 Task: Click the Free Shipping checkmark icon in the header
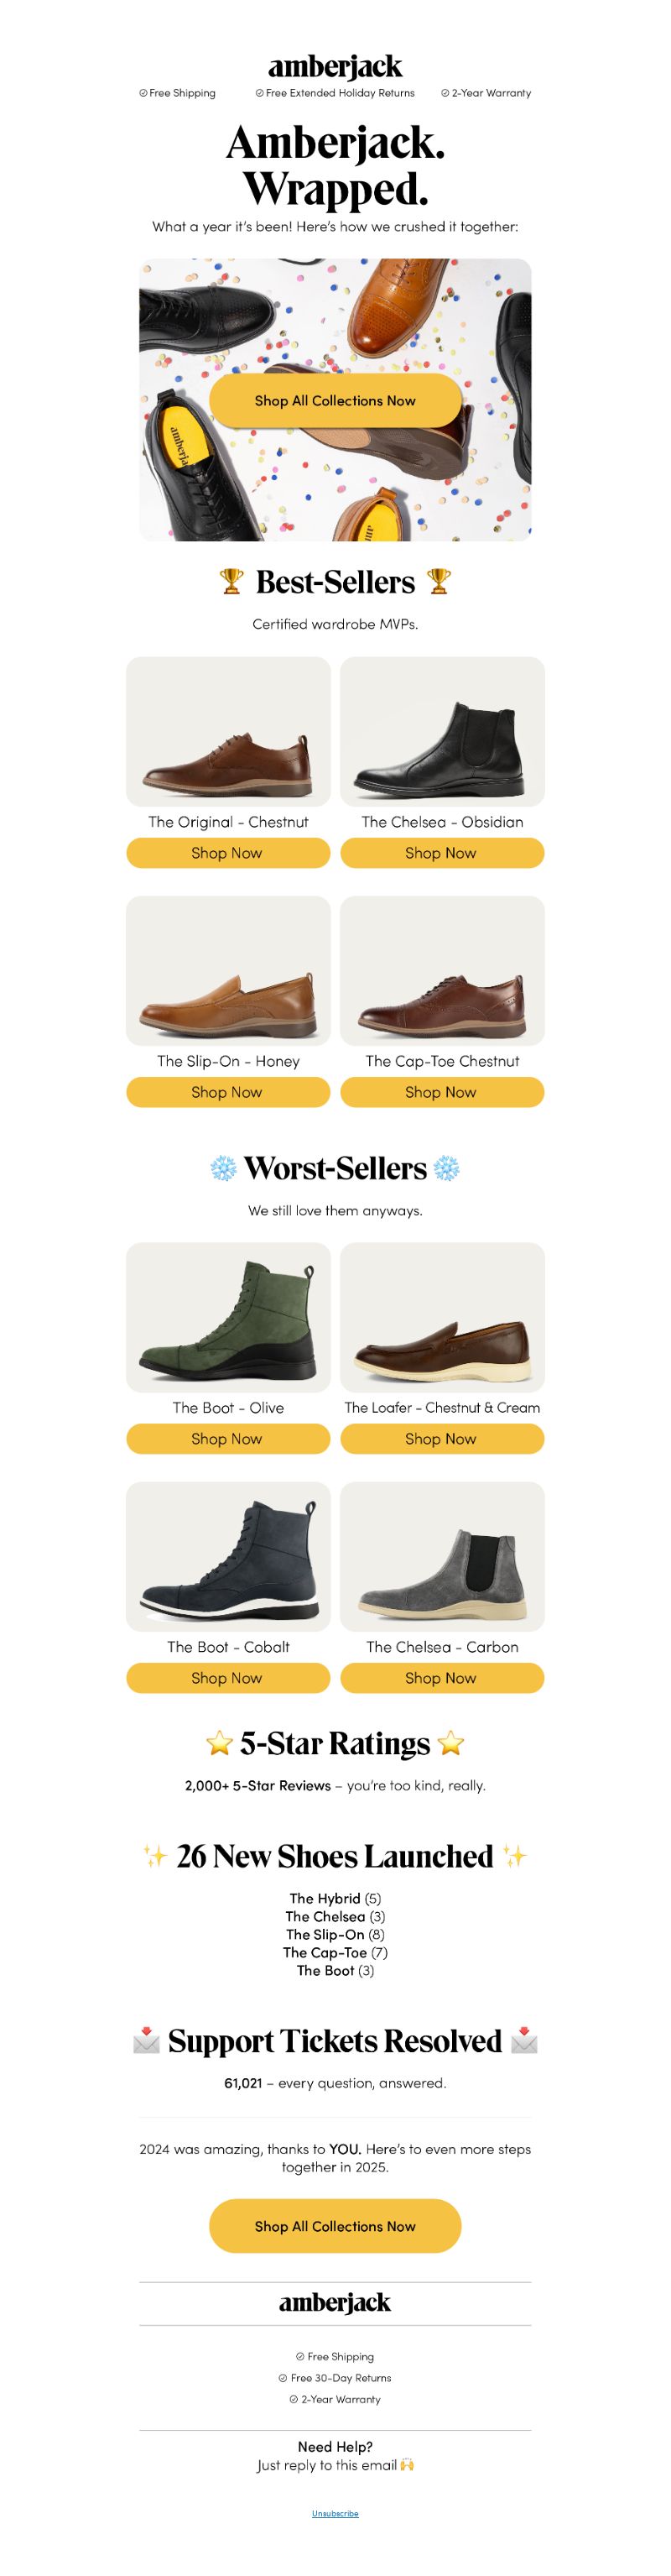point(143,93)
